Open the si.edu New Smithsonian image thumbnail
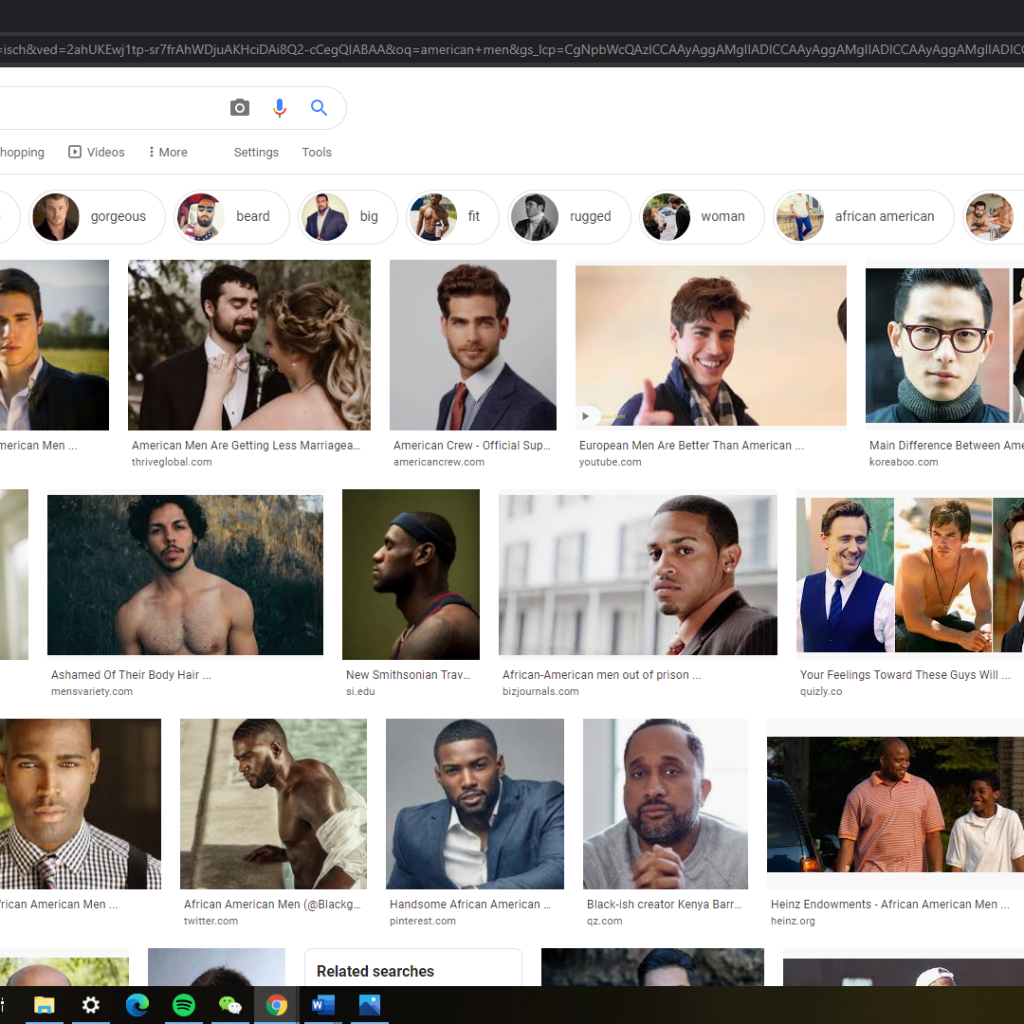 click(410, 574)
